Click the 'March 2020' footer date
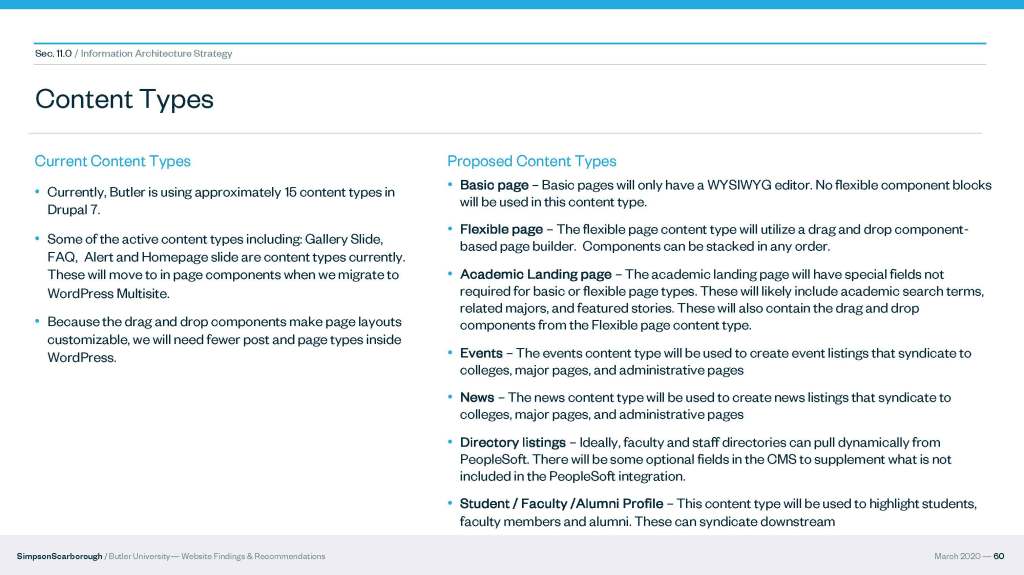The height and width of the screenshot is (575, 1024). (956, 556)
